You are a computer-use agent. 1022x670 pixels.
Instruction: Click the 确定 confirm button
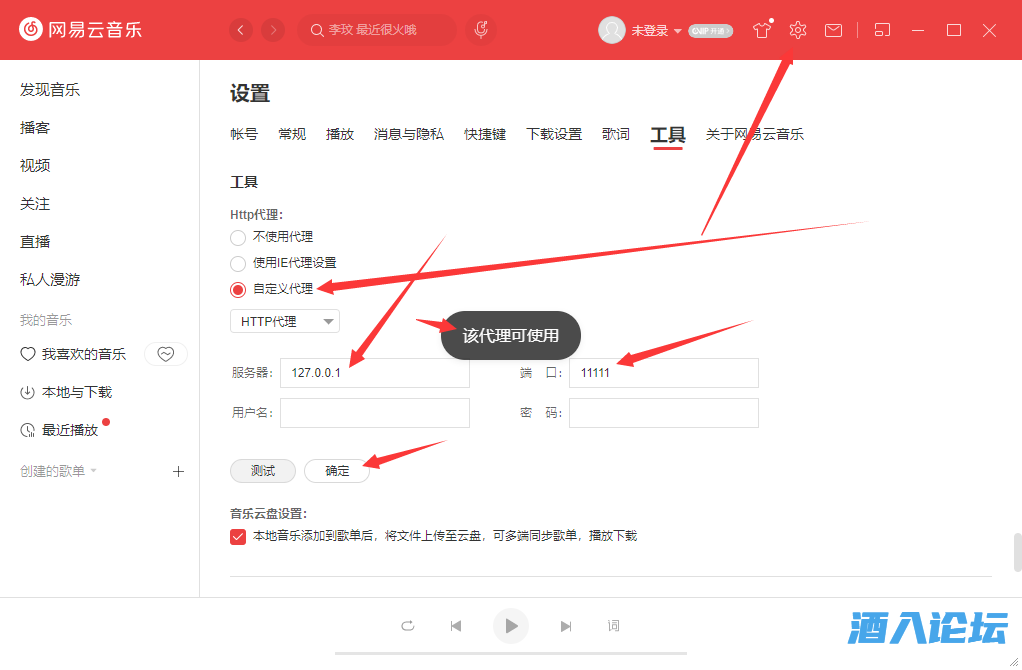tap(337, 471)
